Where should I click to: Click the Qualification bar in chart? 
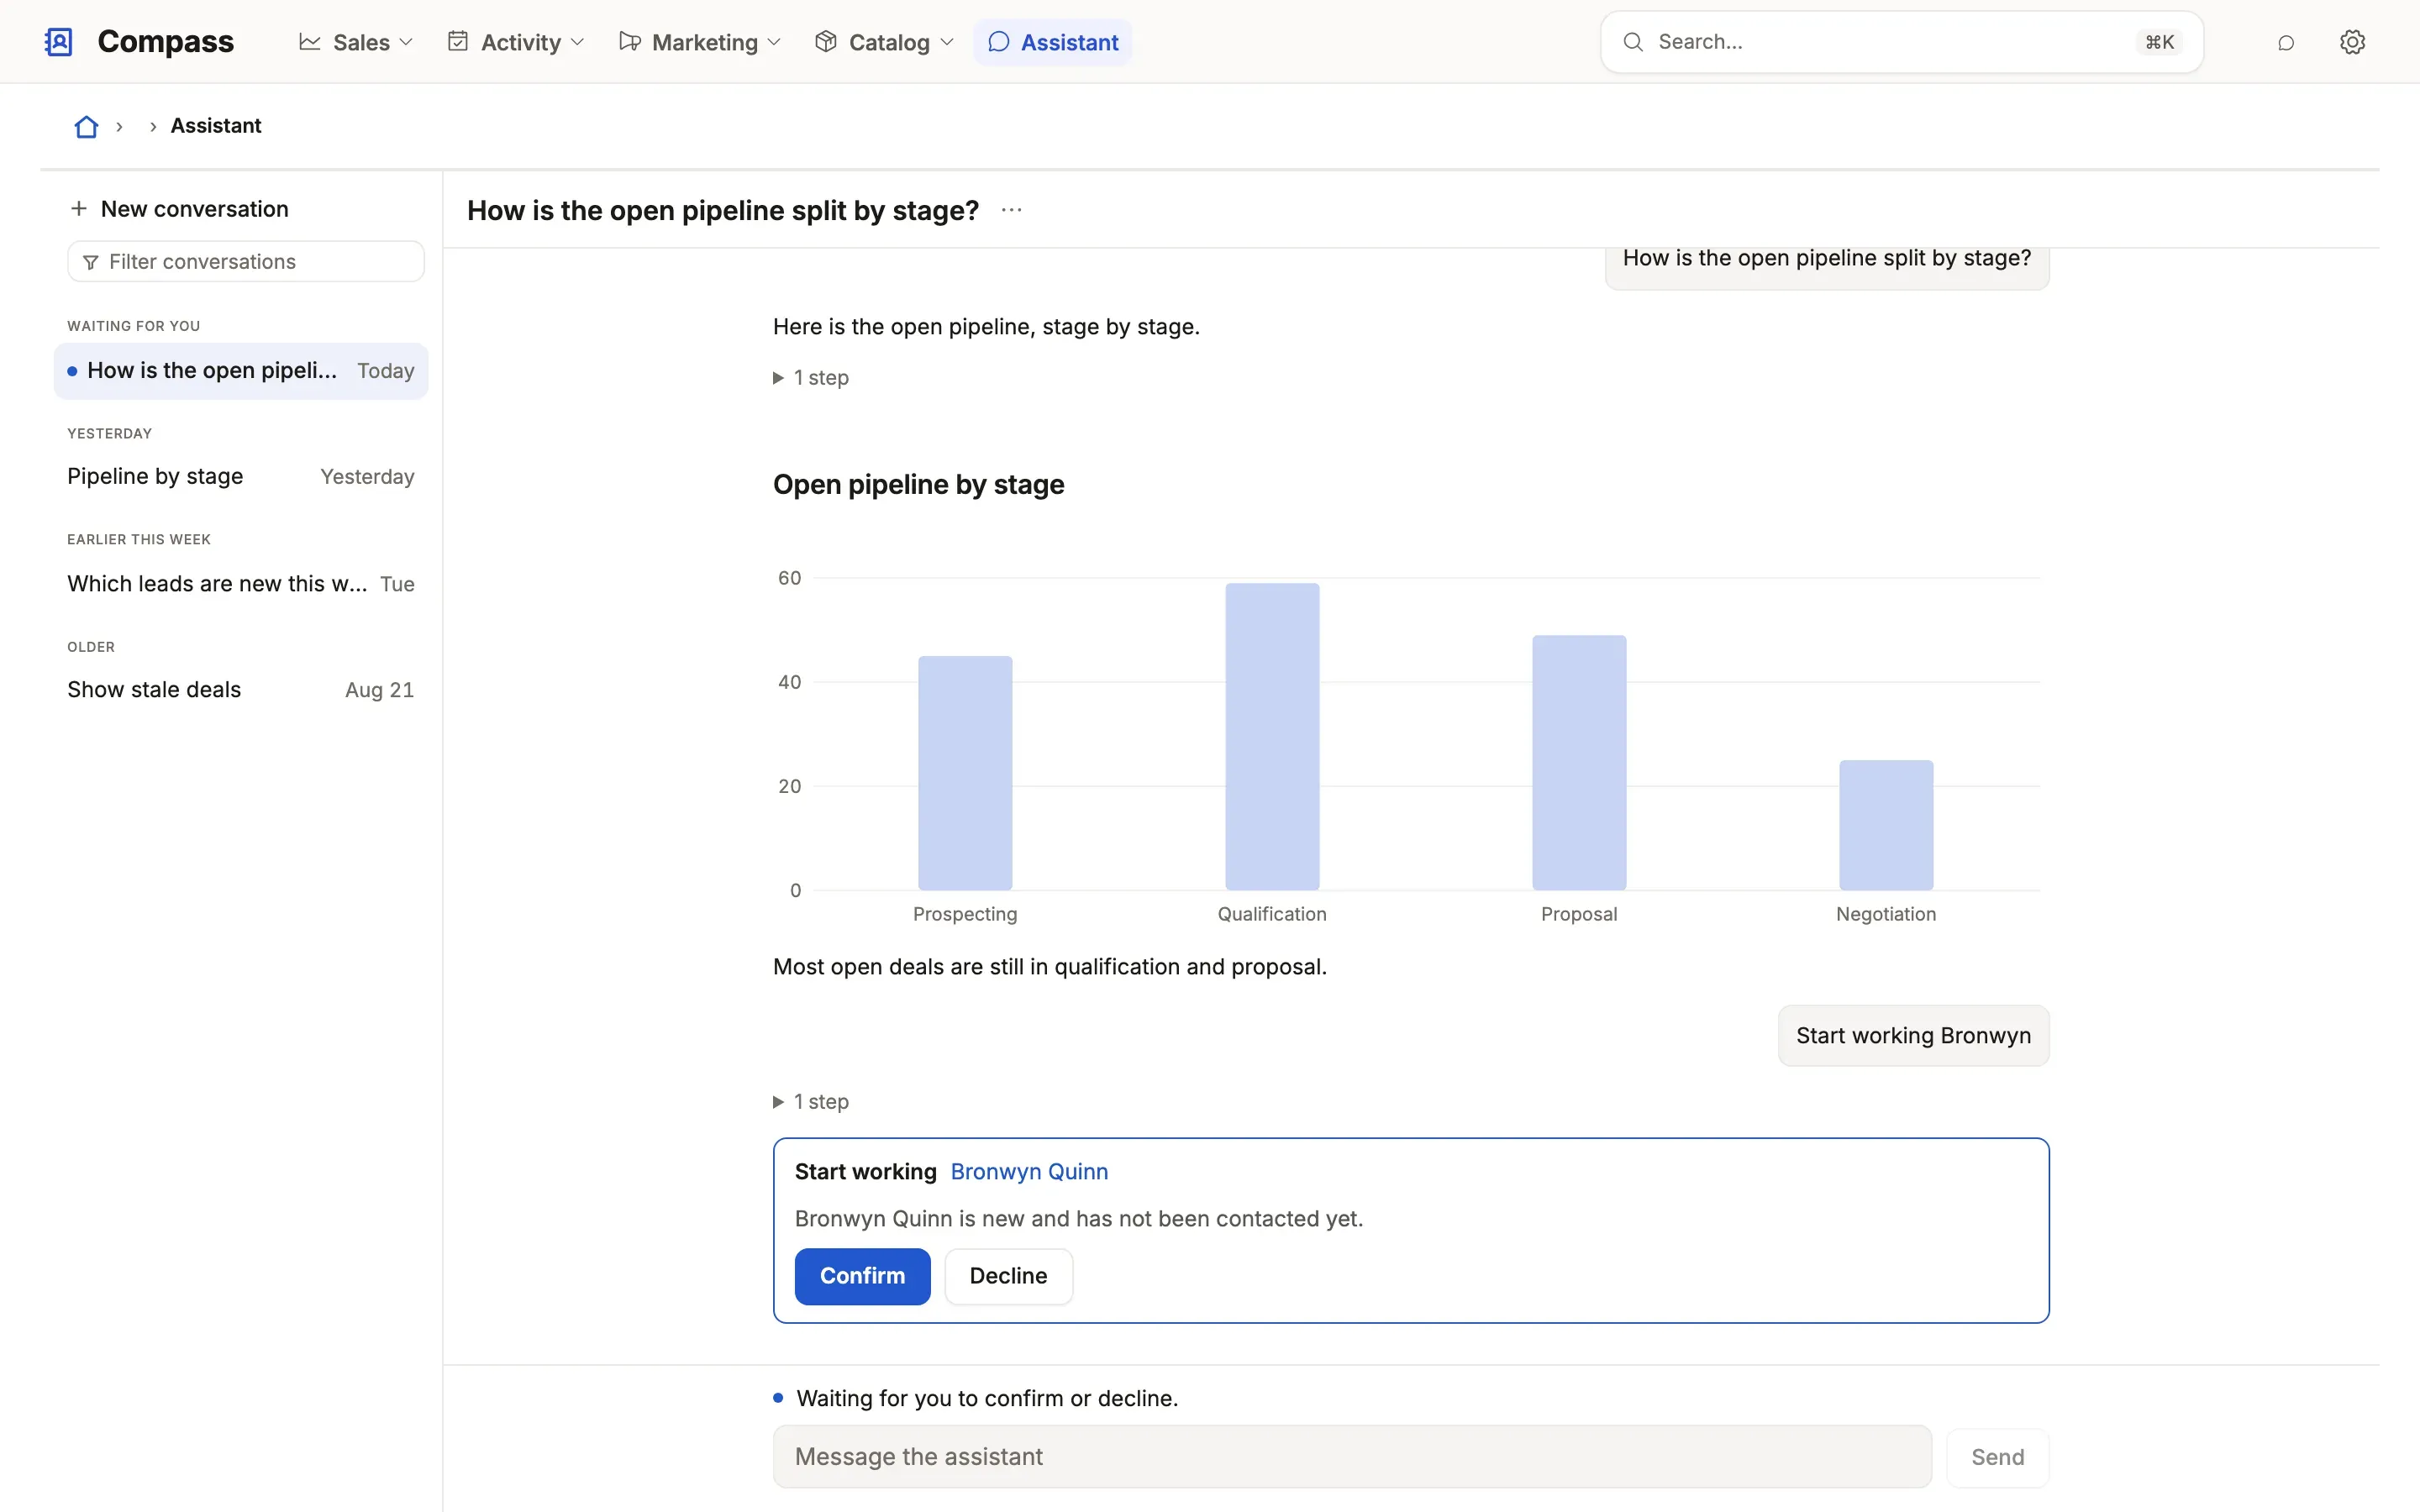pos(1272,737)
